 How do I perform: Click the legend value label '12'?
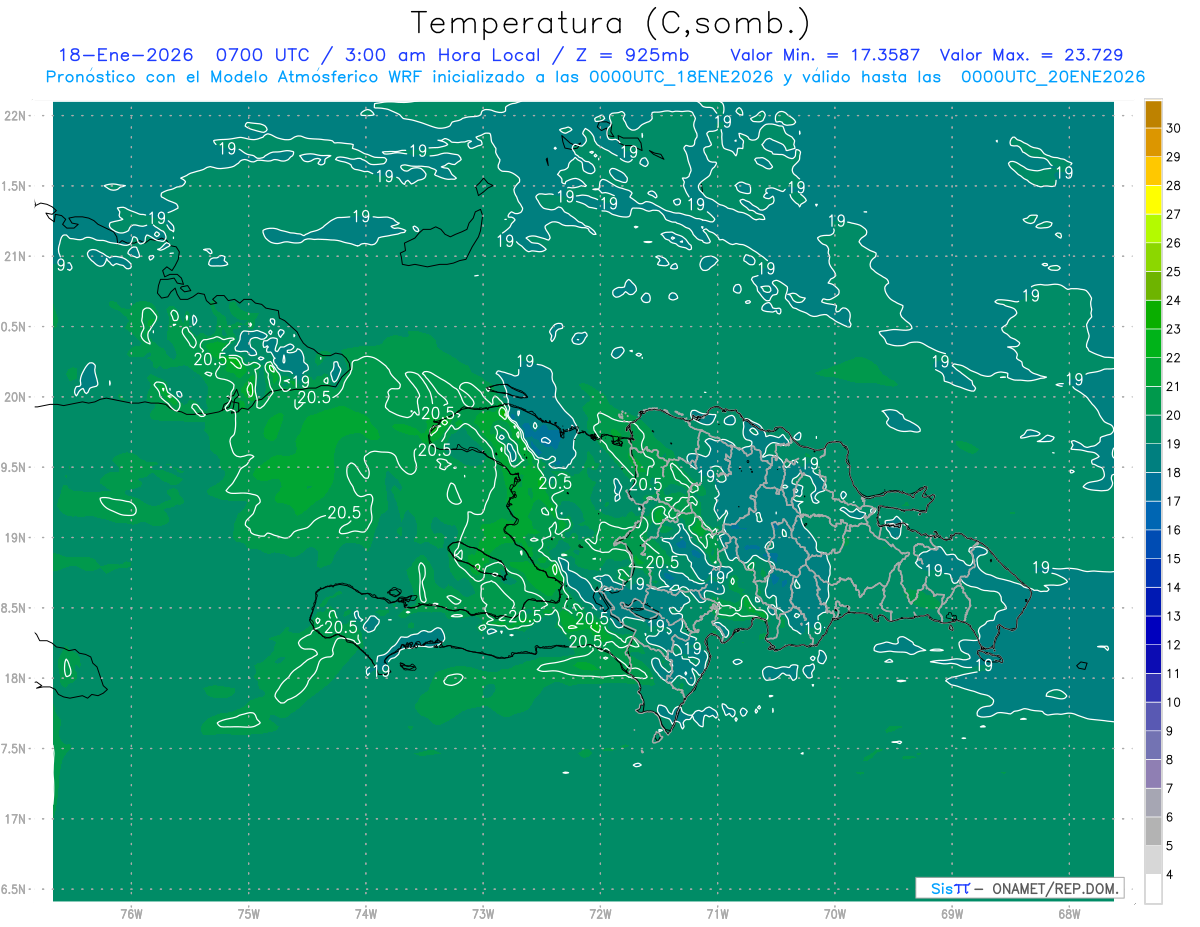click(x=1174, y=645)
